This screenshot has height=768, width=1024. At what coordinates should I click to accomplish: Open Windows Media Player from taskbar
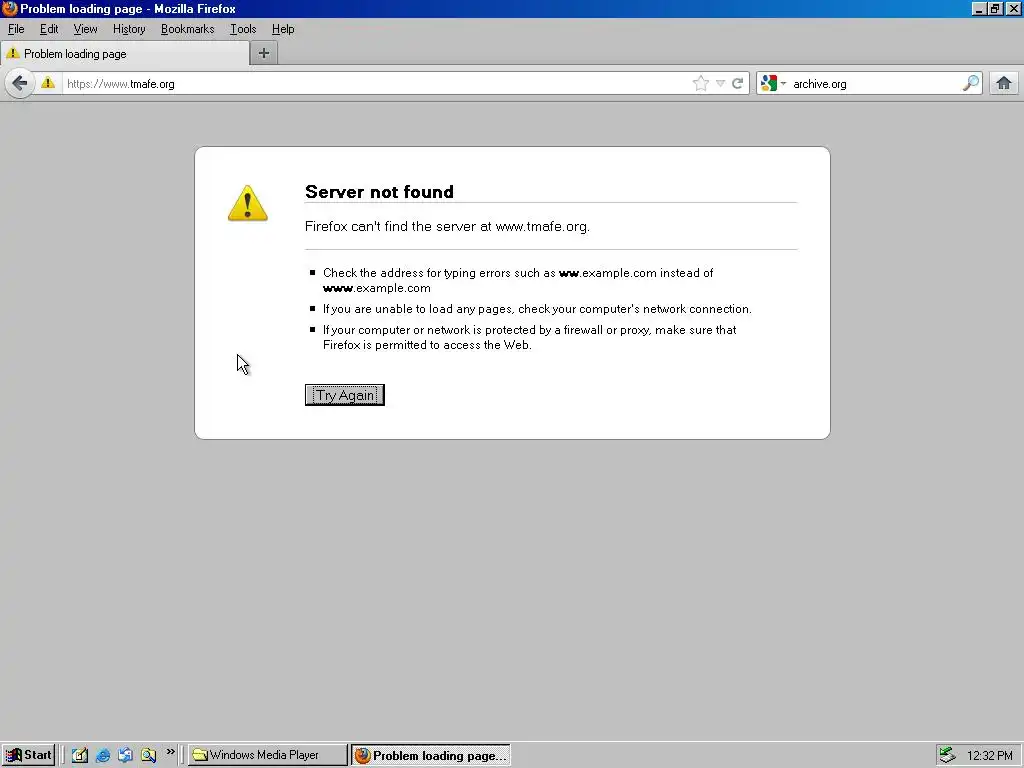coord(268,755)
